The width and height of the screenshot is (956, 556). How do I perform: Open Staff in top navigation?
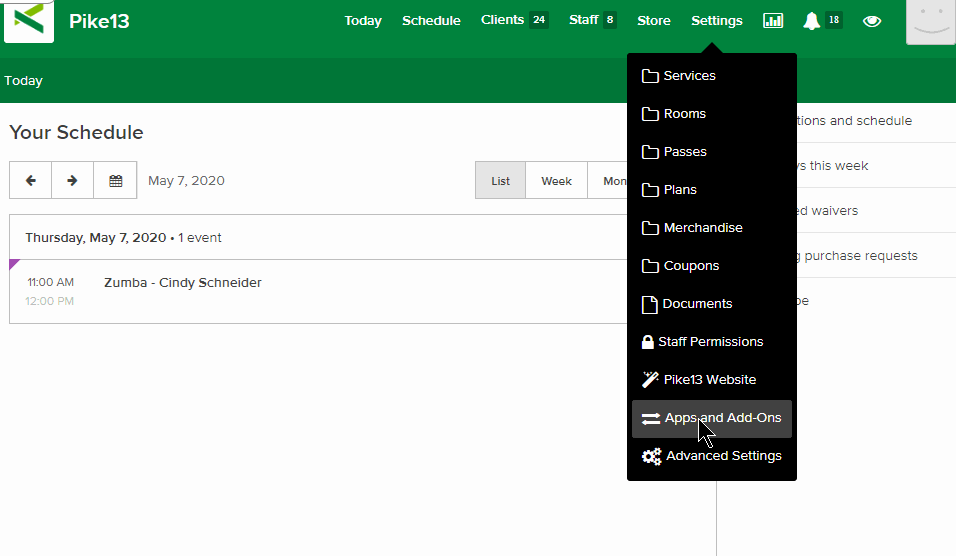[583, 20]
